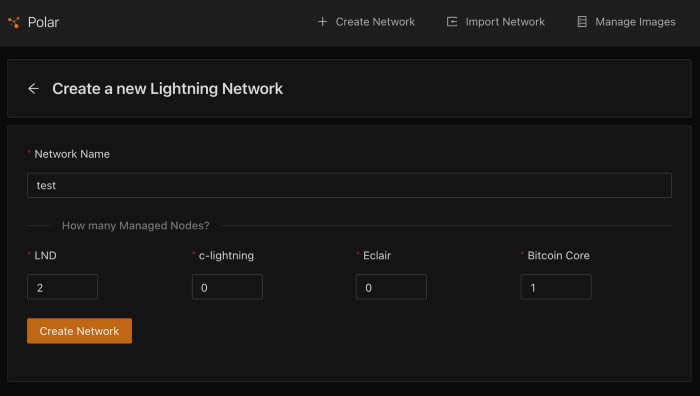Focus the c-lightning node count field

[227, 287]
